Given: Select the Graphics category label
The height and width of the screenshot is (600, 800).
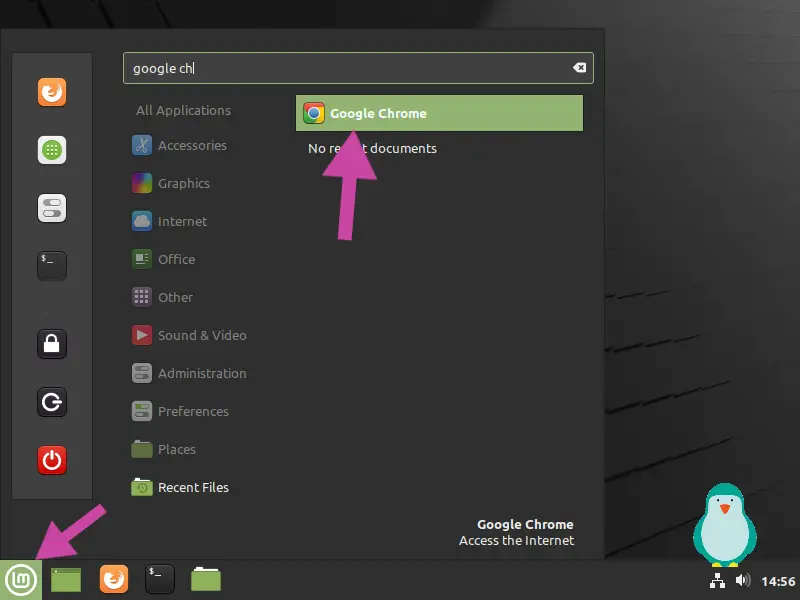Looking at the screenshot, I should click(184, 183).
